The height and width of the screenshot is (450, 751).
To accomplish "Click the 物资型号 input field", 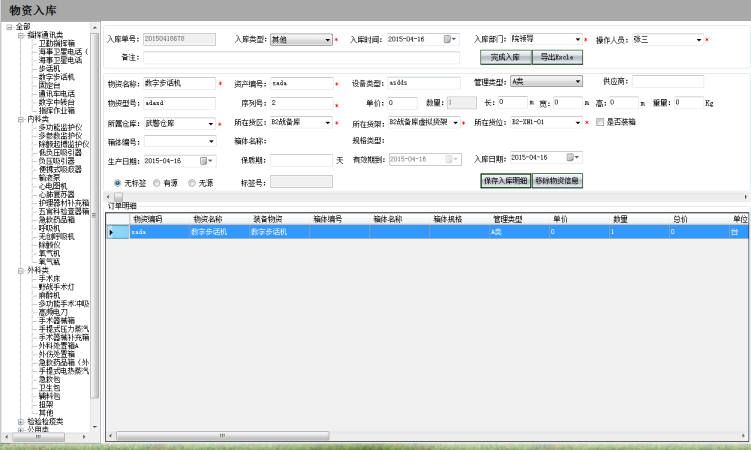I will point(179,103).
